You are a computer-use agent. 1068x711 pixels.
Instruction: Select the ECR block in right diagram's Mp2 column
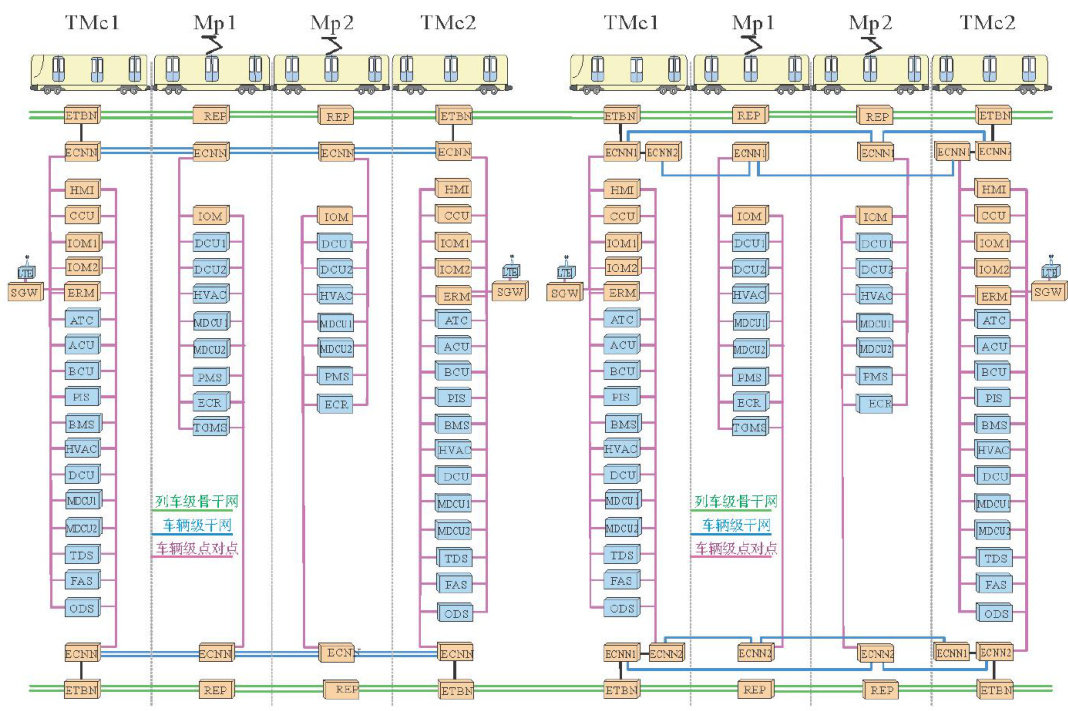[x=877, y=403]
